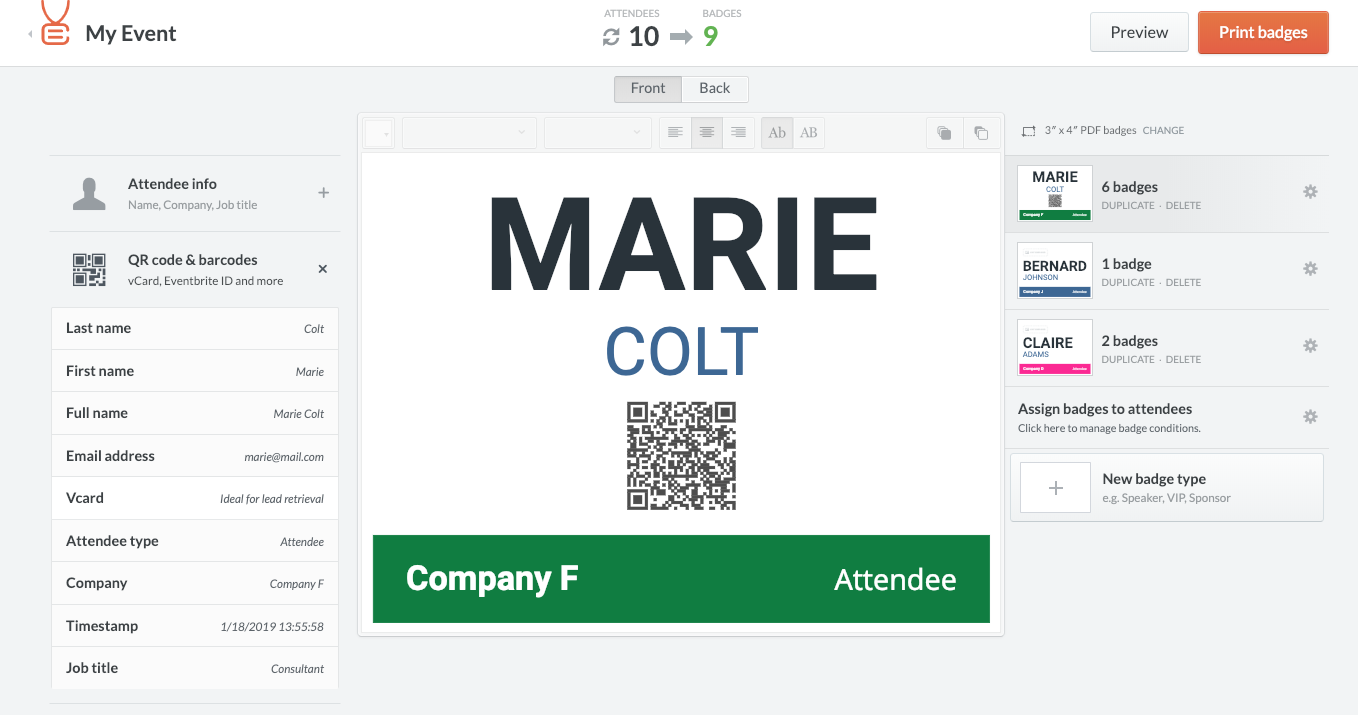This screenshot has height=715, width=1358.
Task: Click the attendees sync refresh icon
Action: 611,37
